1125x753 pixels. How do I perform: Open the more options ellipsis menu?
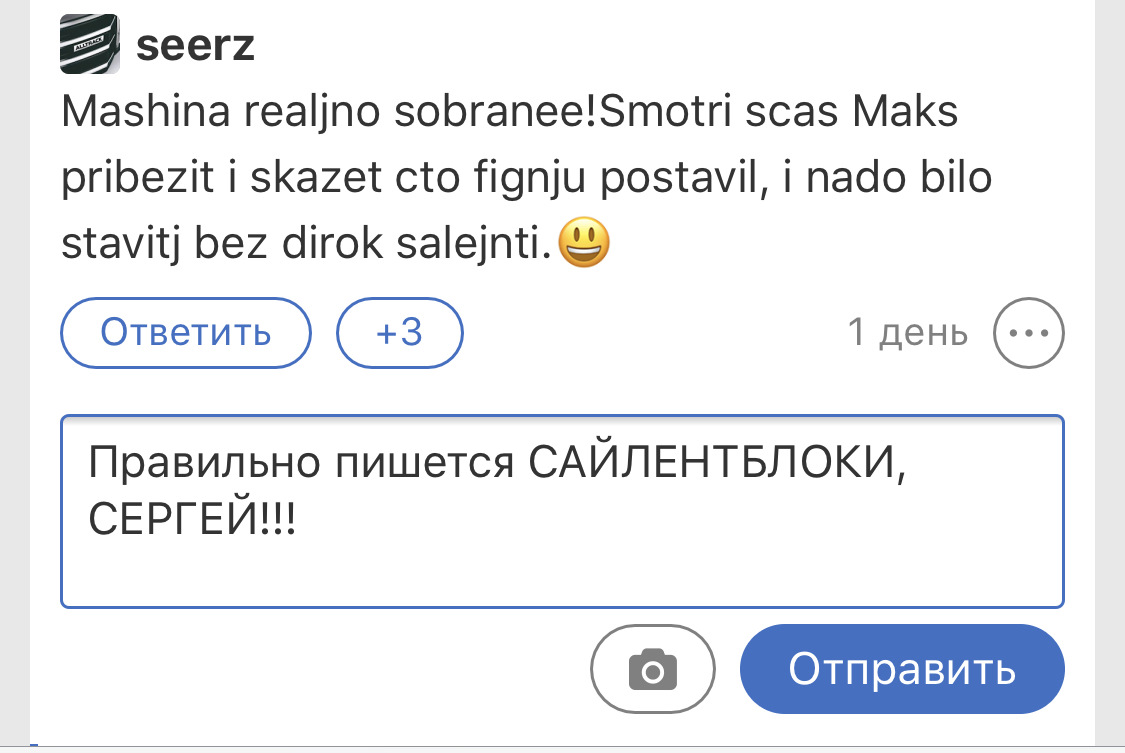point(1028,333)
